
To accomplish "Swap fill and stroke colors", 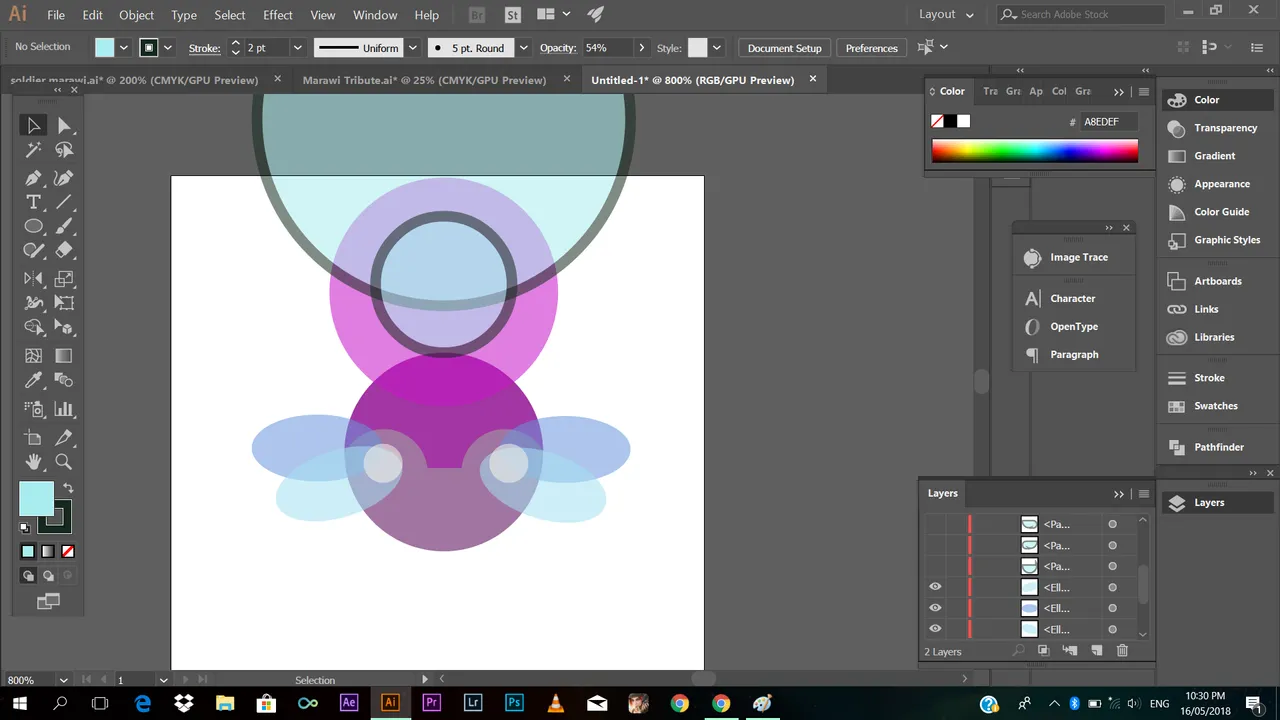I will click(68, 488).
